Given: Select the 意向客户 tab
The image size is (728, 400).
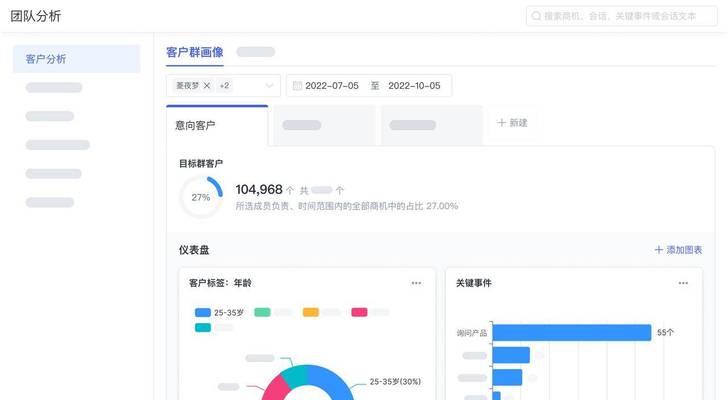Looking at the screenshot, I should [217, 125].
